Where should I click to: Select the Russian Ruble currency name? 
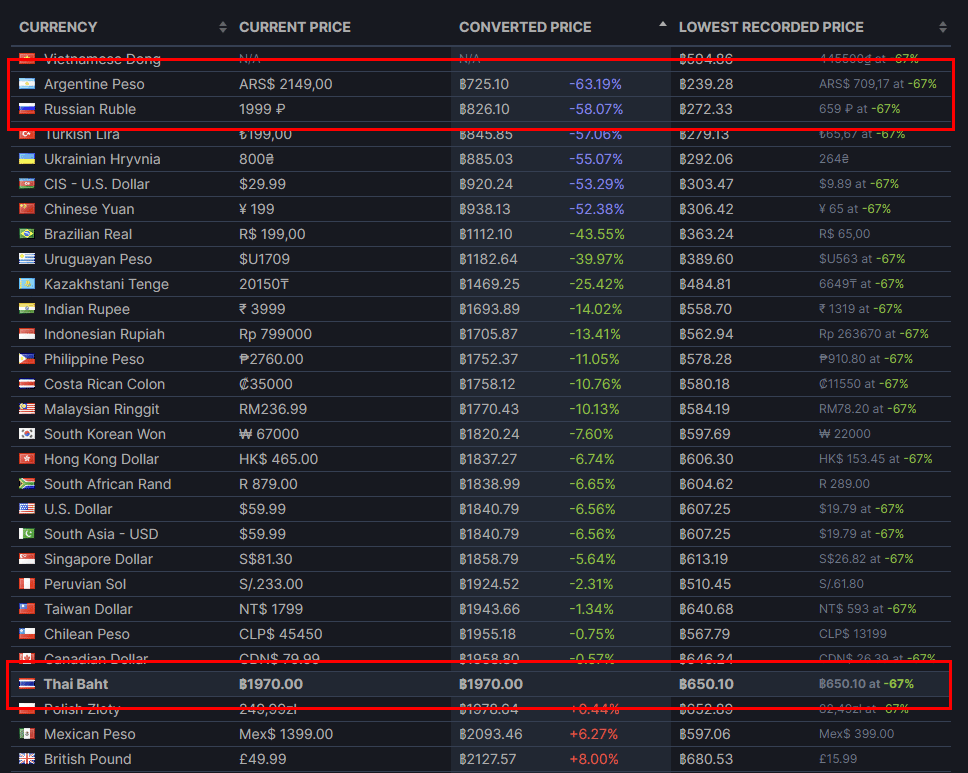(90, 109)
